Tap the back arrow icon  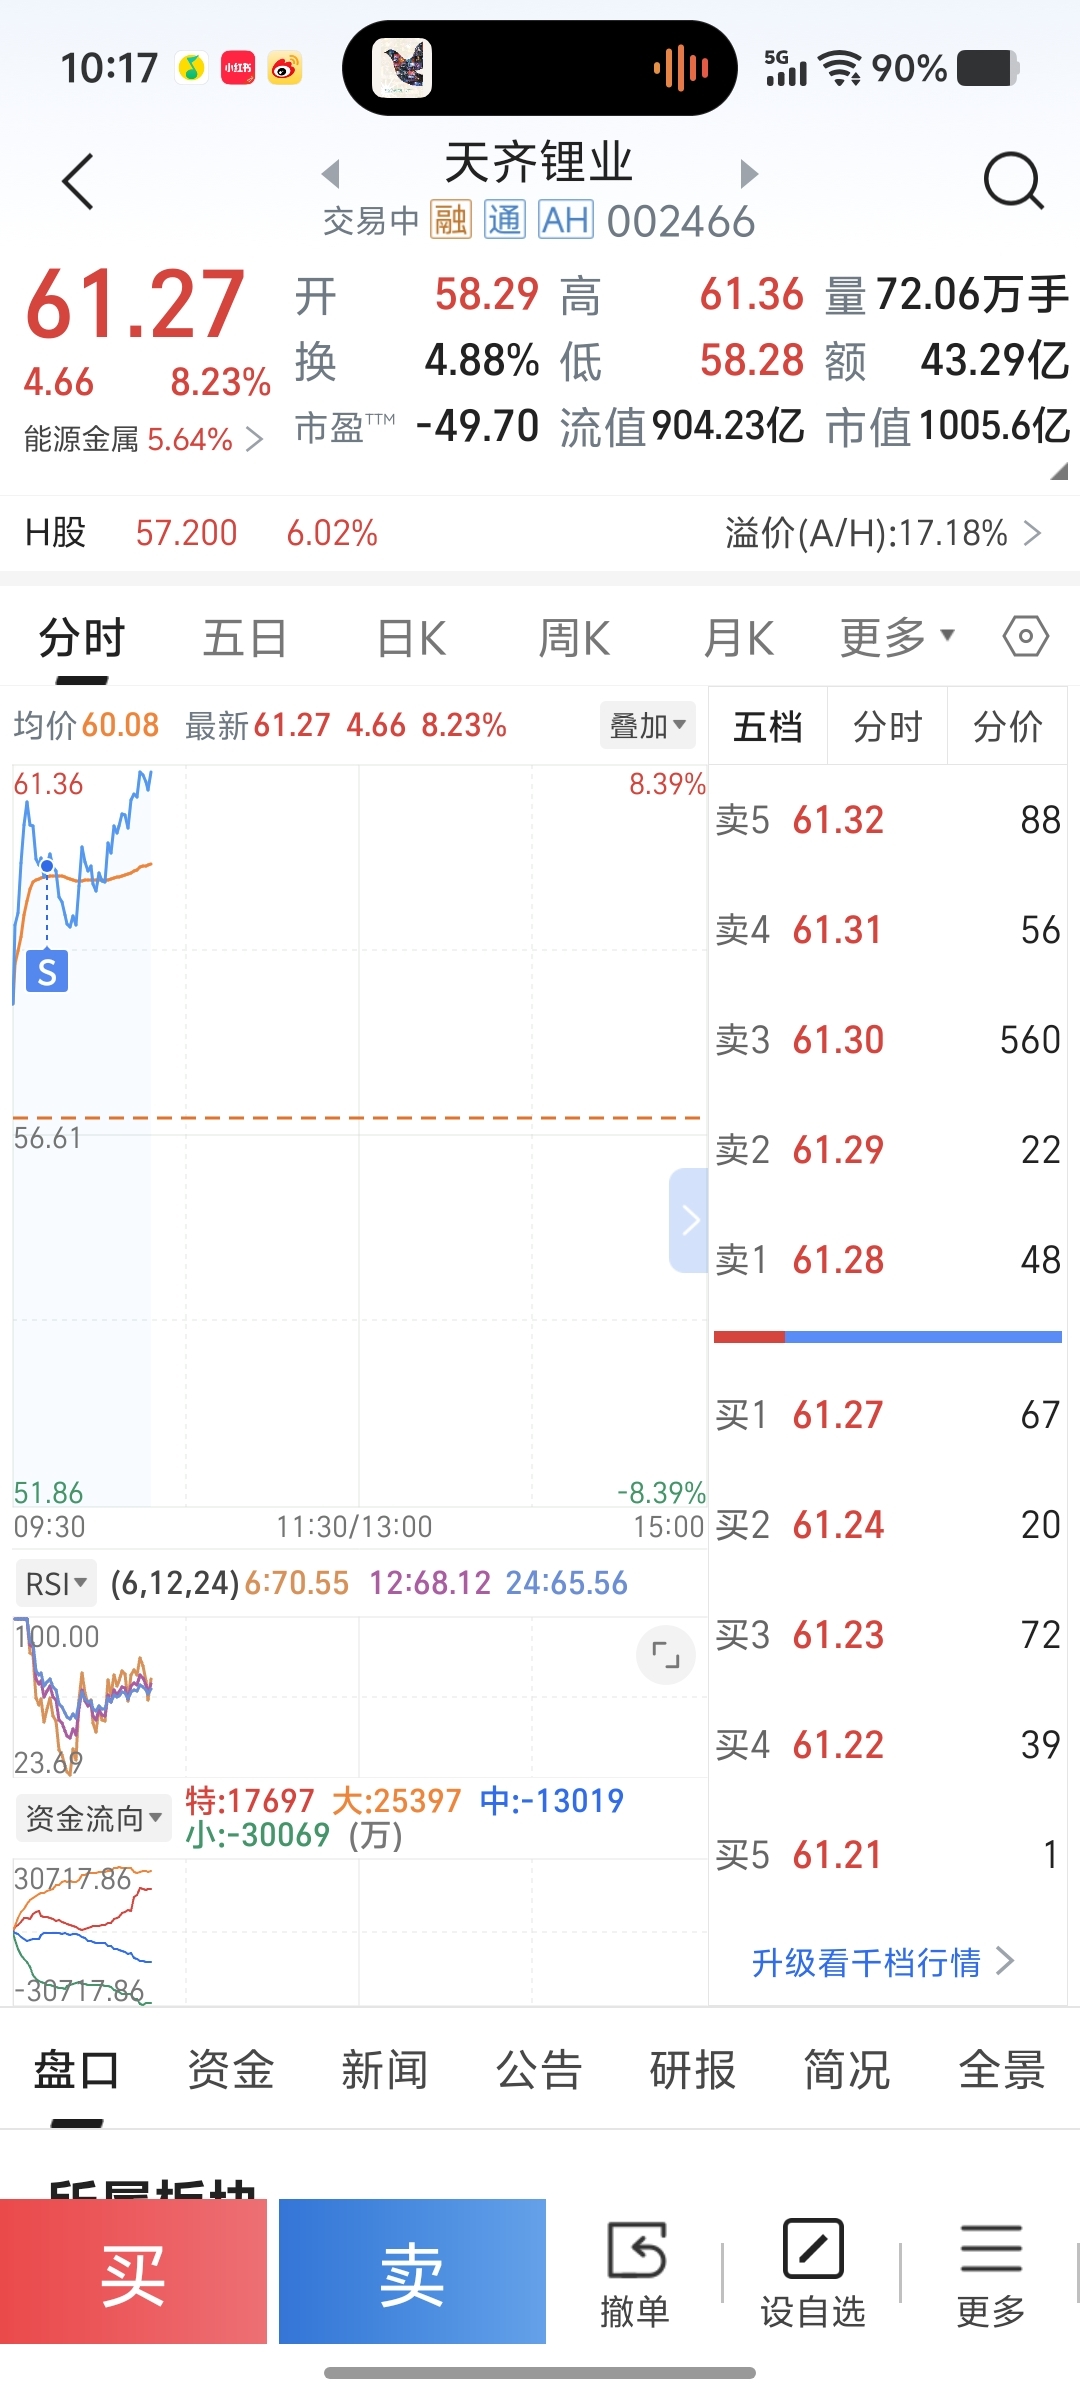[78, 182]
